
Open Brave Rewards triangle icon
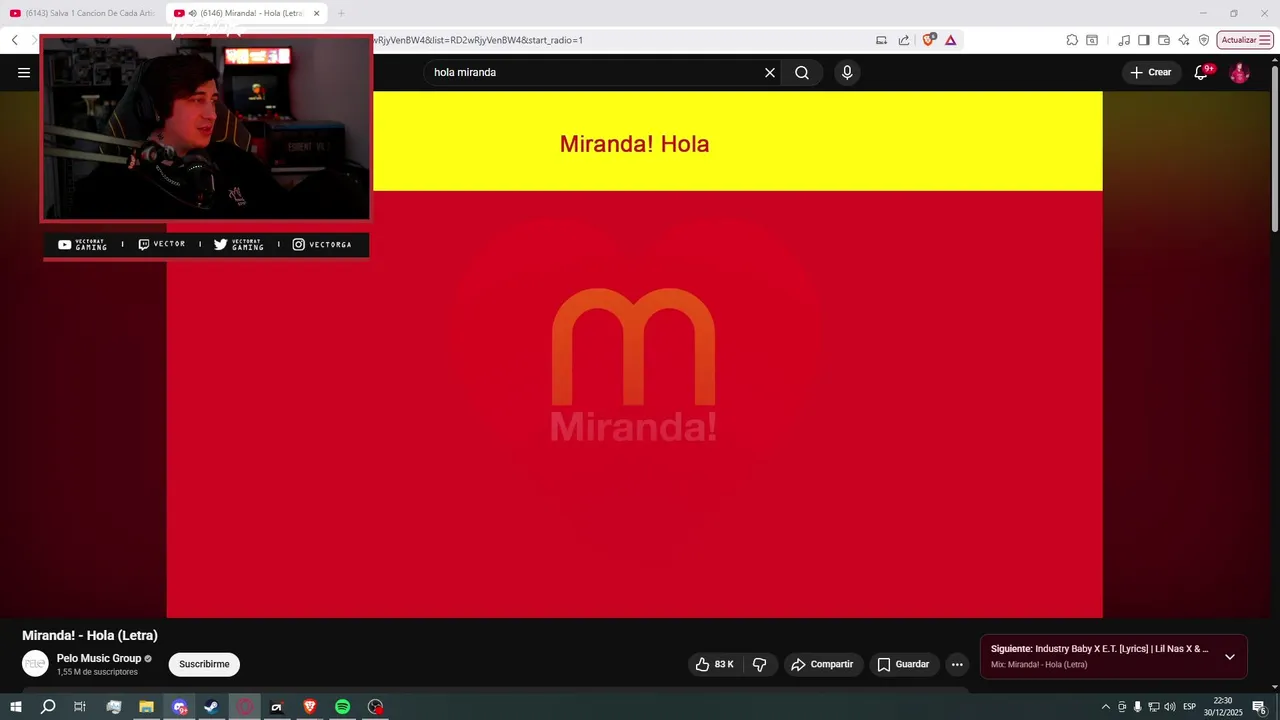[950, 40]
